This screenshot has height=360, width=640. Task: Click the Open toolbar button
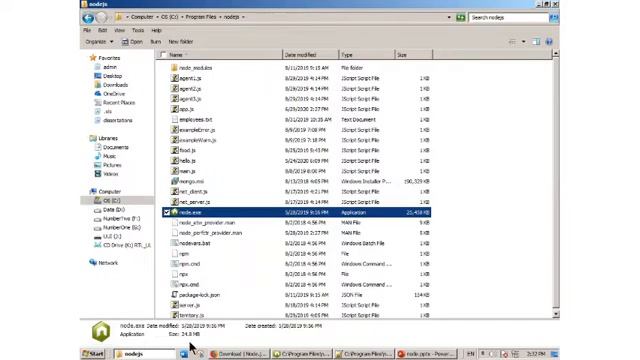[x=132, y=42]
